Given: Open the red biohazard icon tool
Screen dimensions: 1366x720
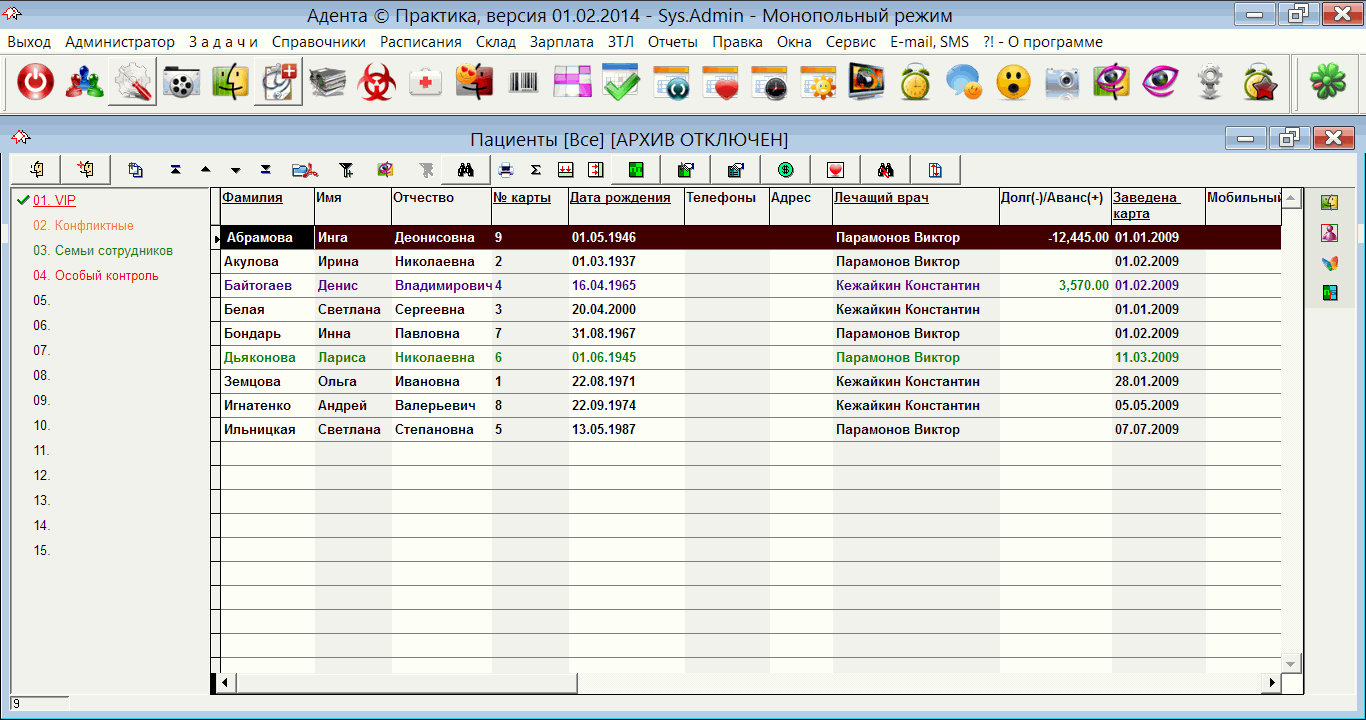Looking at the screenshot, I should 378,83.
